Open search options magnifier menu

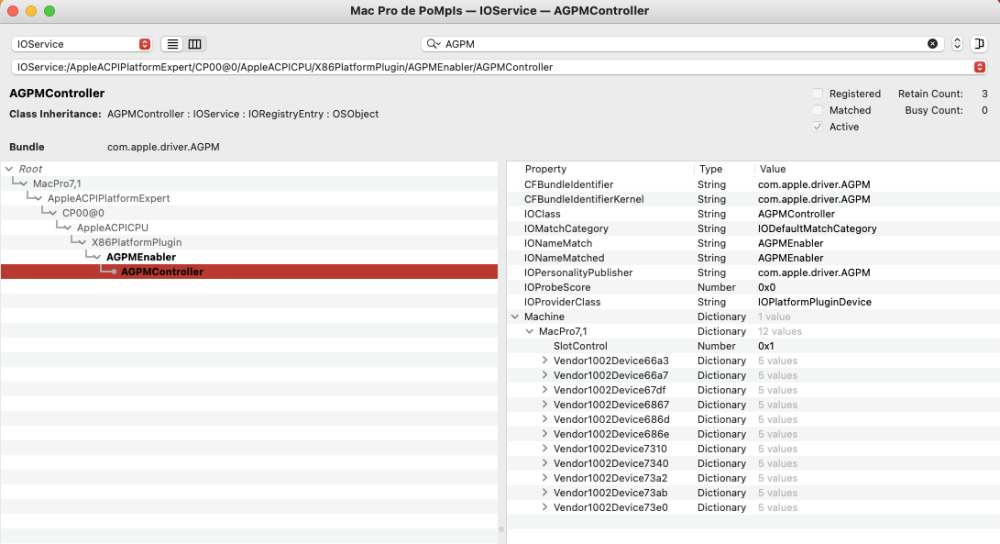(434, 44)
